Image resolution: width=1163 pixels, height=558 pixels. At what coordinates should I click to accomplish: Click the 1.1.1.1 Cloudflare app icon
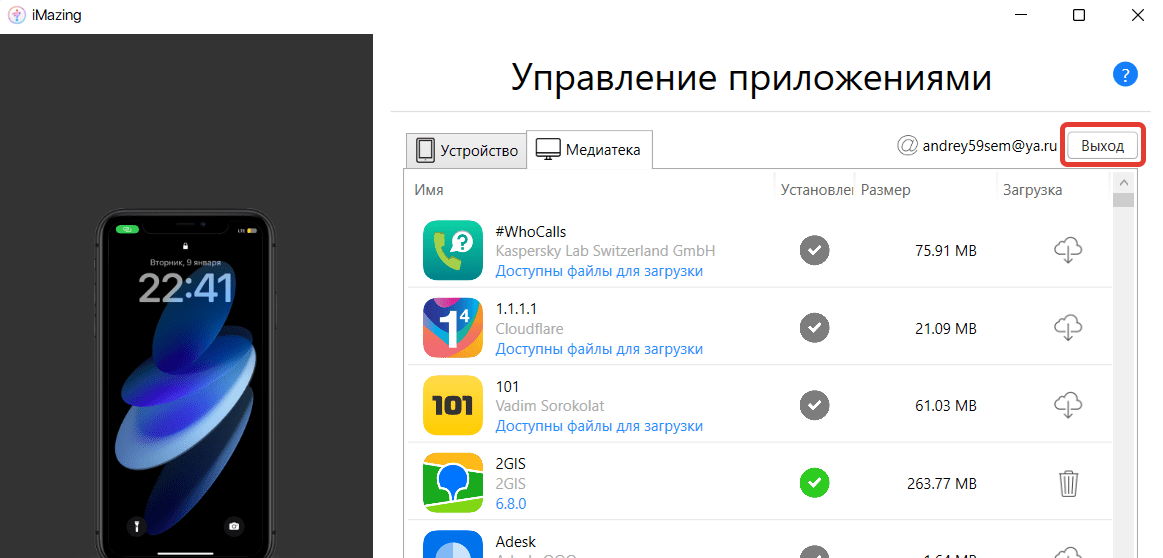coord(453,328)
